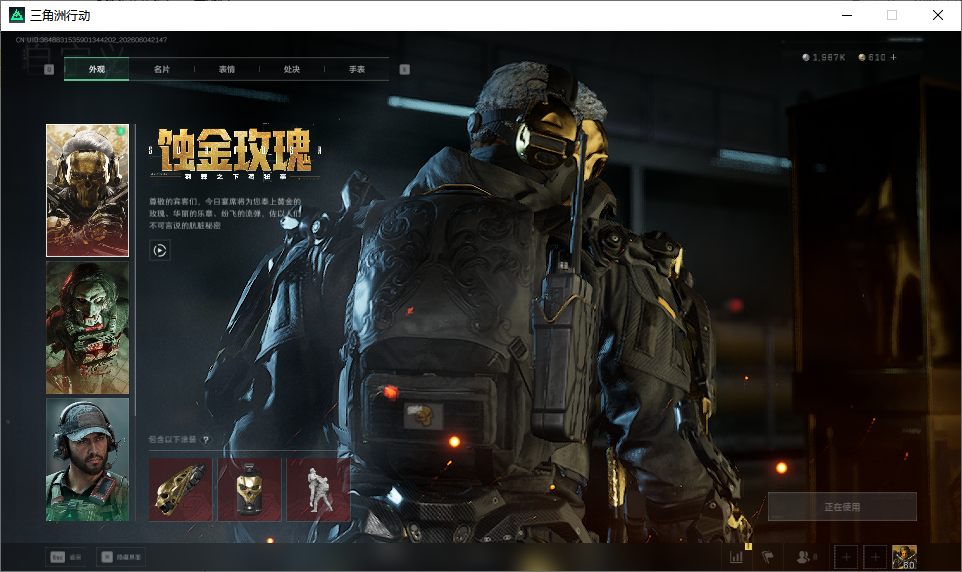Click the Q key previous-tab icon
Image resolution: width=962 pixels, height=572 pixels.
[x=49, y=69]
